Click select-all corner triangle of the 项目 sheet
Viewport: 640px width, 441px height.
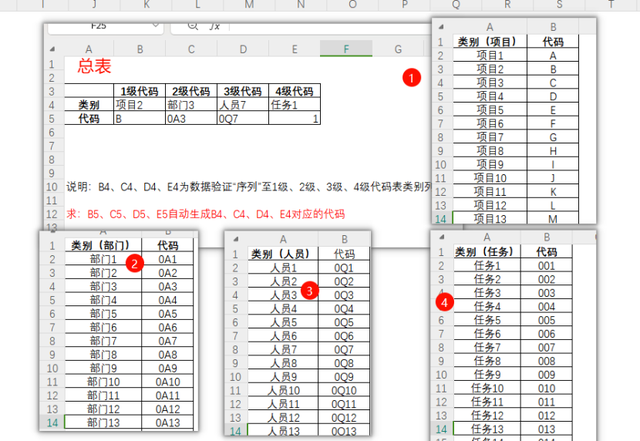point(441,27)
